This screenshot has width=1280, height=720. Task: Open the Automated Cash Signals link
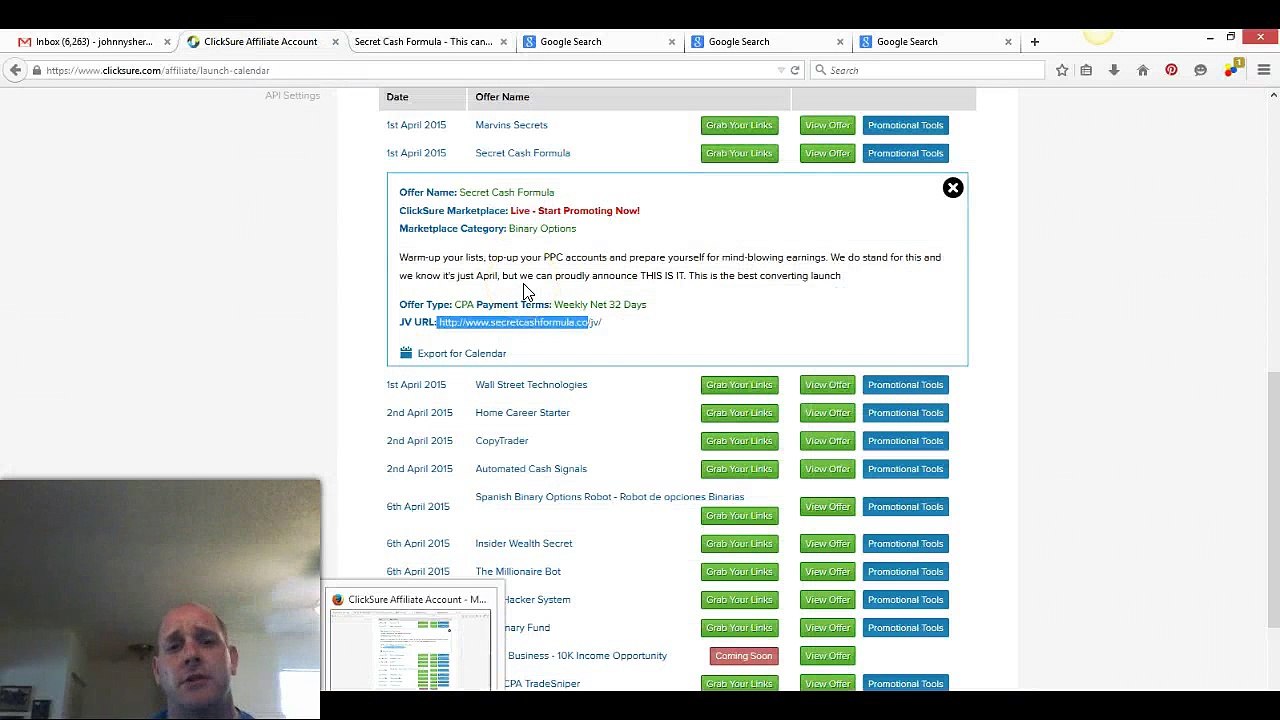531,468
